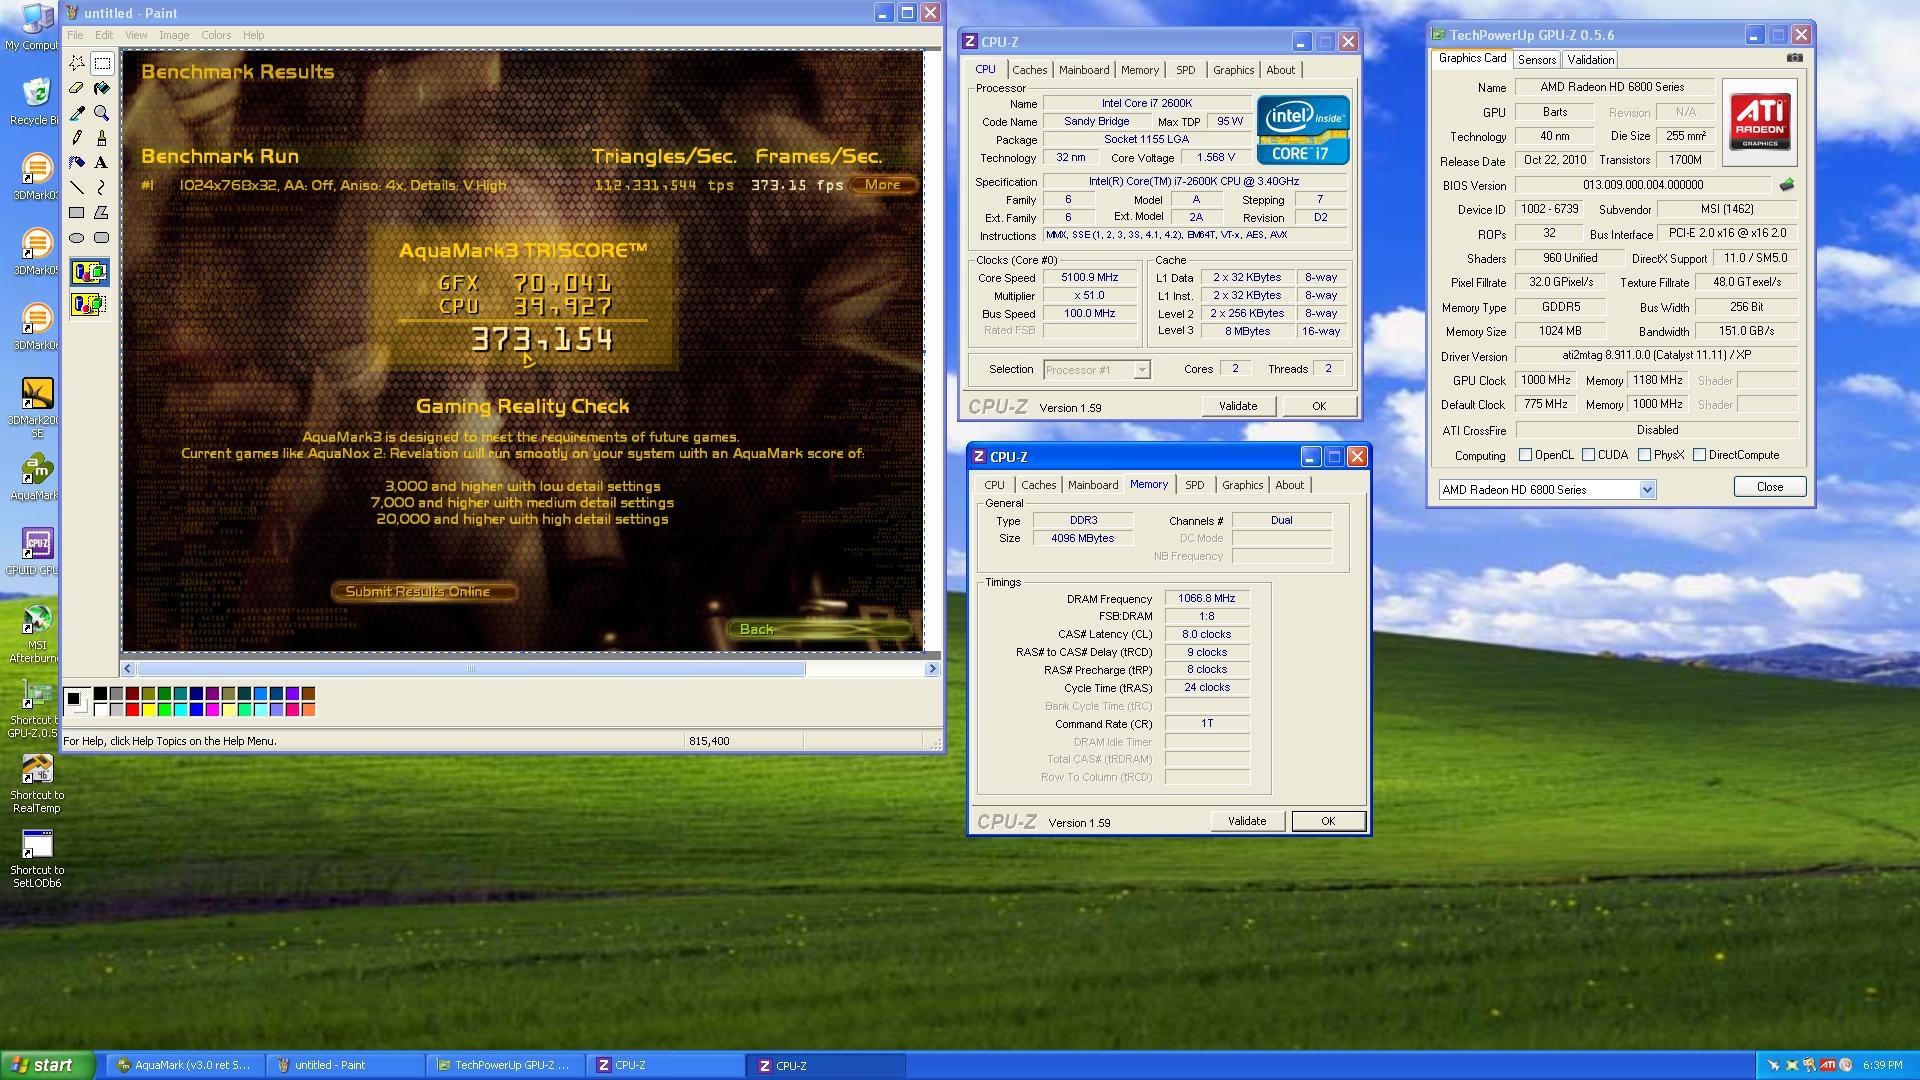Viewport: 1920px width, 1080px height.
Task: Enable the OpenCL checkbox in GPU-Z
Action: pos(1525,455)
